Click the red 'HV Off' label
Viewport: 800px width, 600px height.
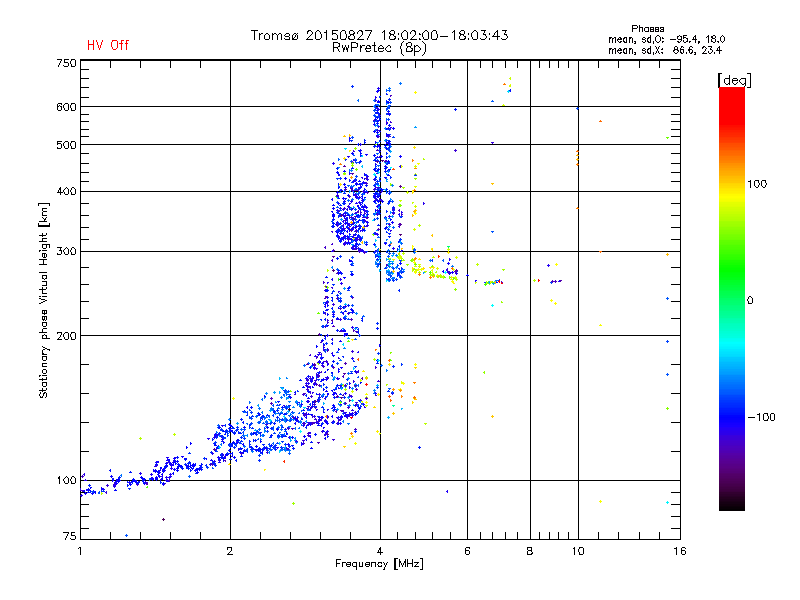tap(108, 45)
